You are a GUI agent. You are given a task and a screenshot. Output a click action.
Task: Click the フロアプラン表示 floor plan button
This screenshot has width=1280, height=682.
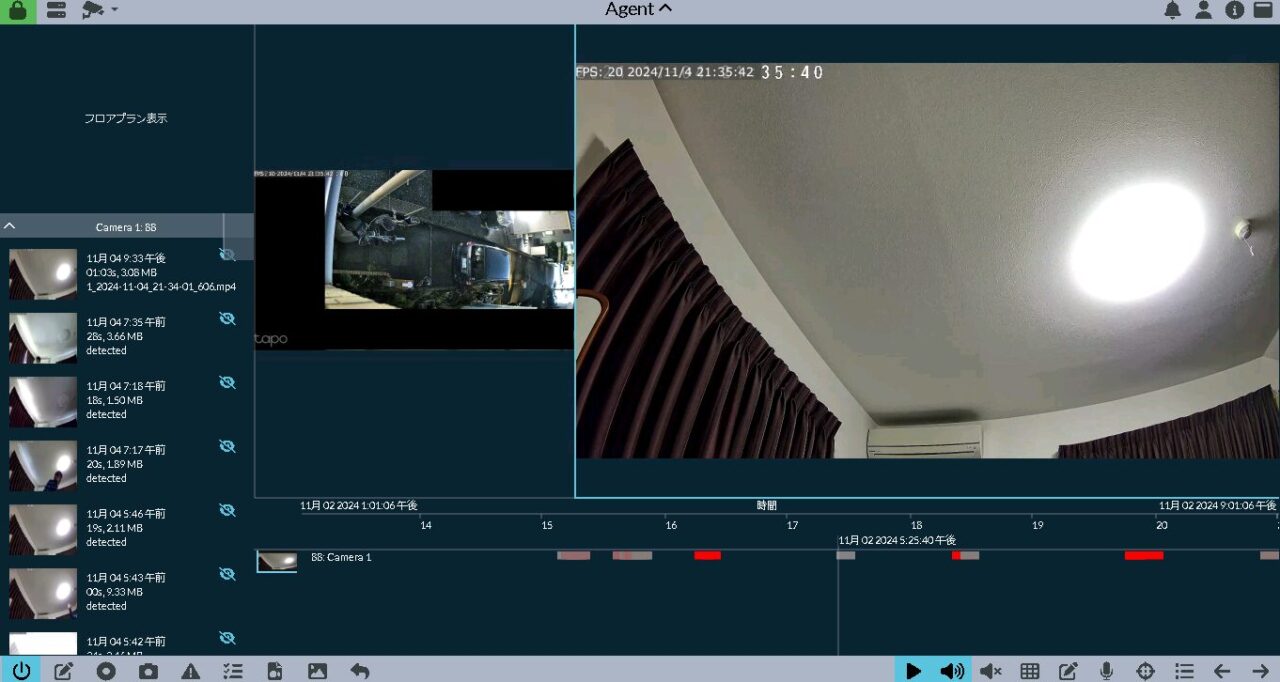[x=127, y=117]
